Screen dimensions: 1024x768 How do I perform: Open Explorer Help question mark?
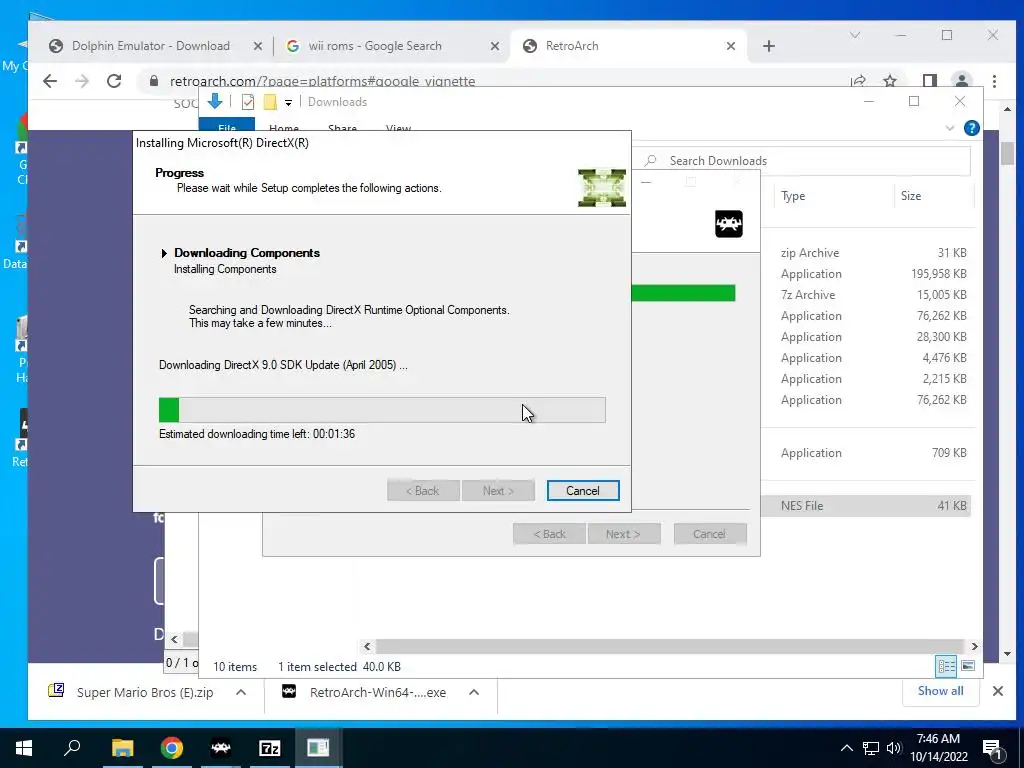(972, 128)
